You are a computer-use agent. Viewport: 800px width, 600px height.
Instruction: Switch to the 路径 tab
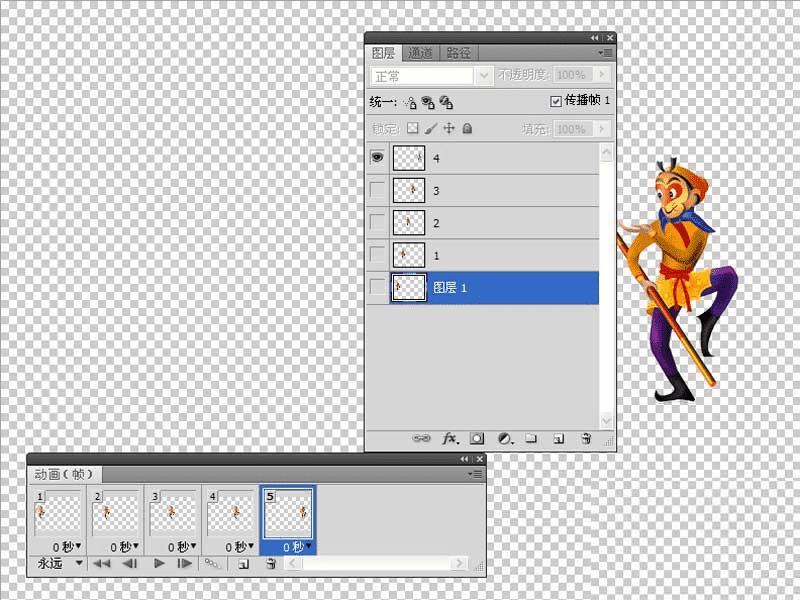(458, 53)
